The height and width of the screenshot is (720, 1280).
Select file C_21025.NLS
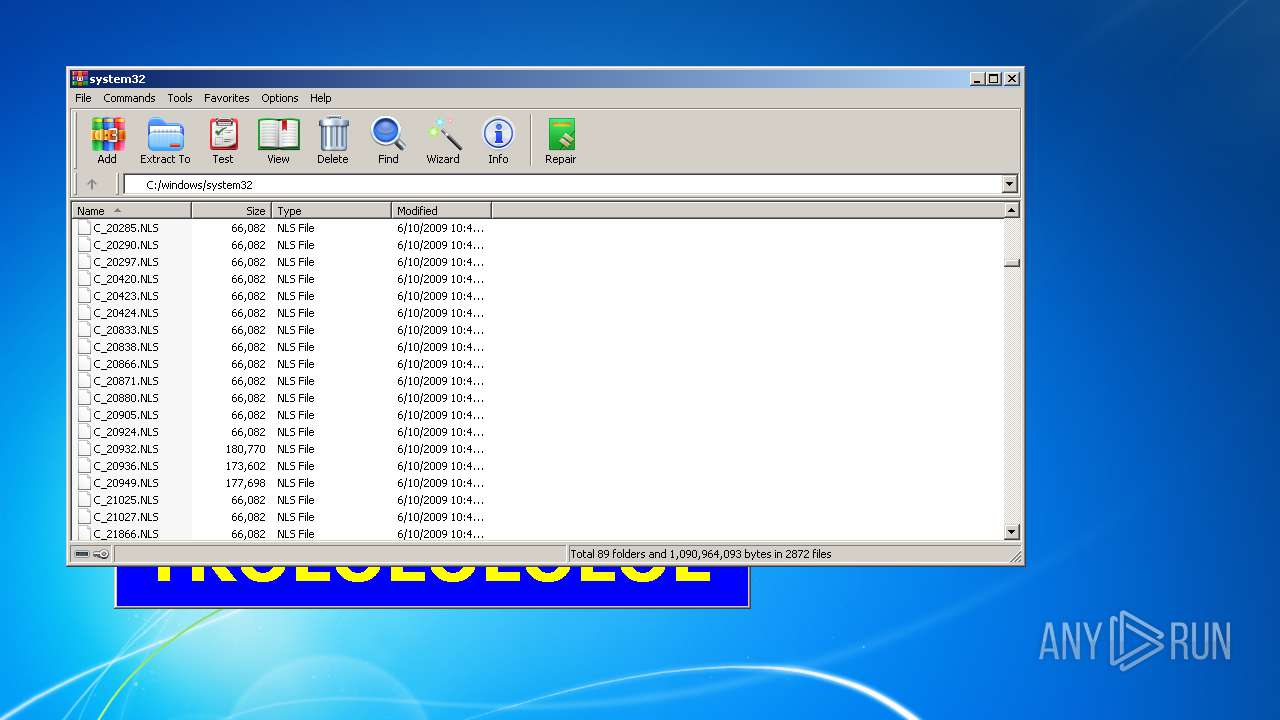(x=126, y=500)
